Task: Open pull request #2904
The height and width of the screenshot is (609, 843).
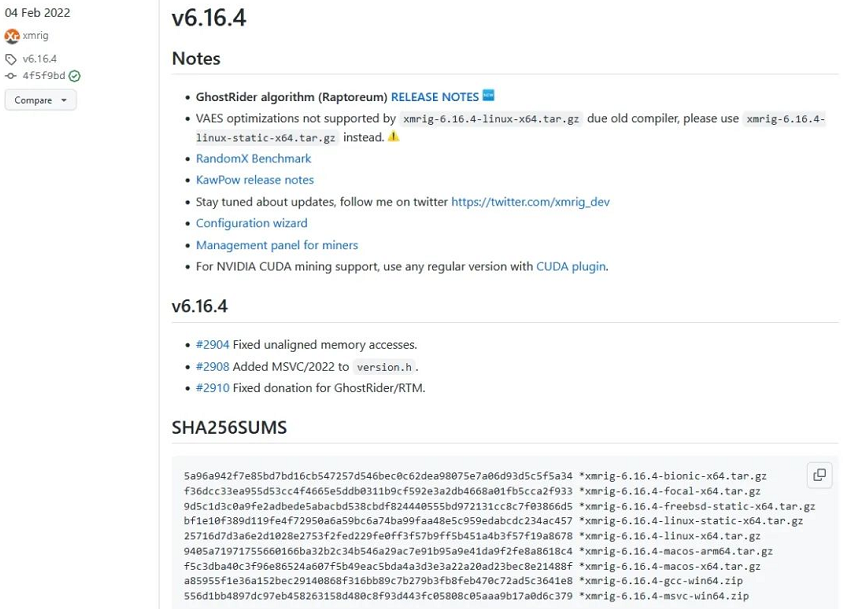Action: click(x=212, y=345)
